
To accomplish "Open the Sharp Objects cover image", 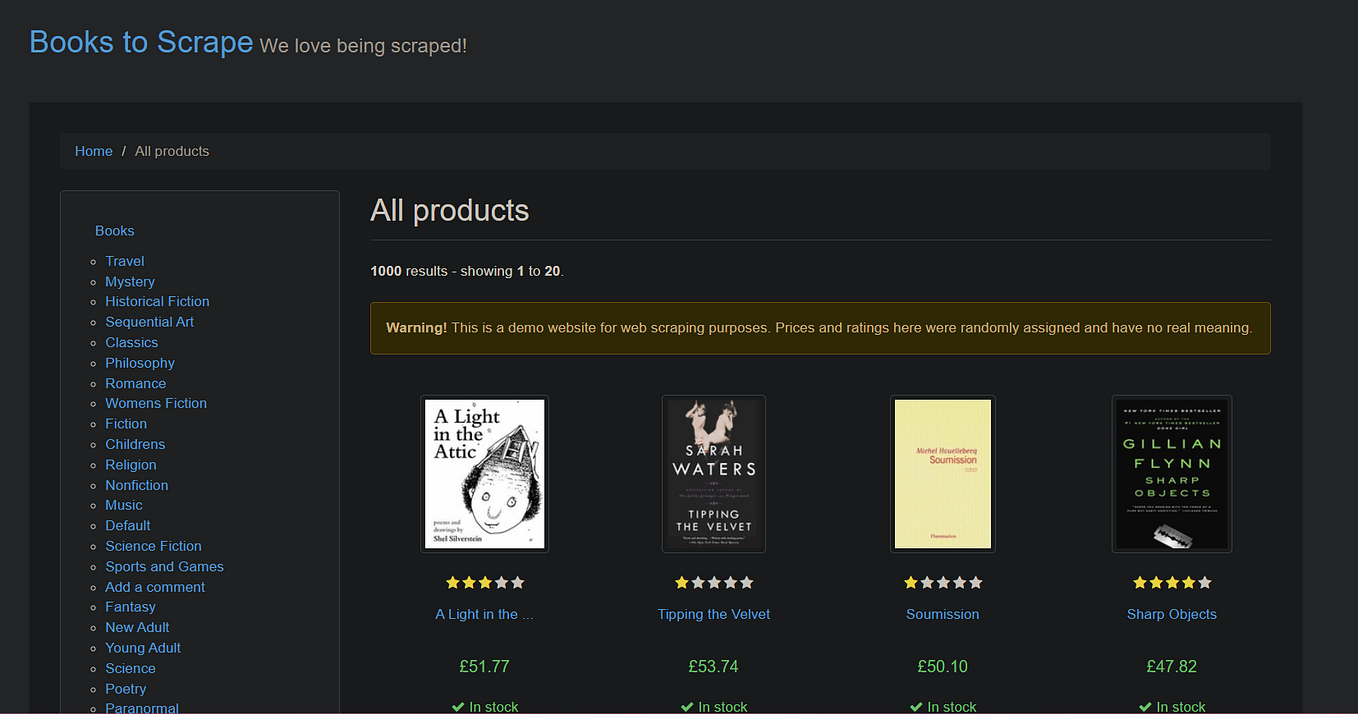I will pos(1172,474).
